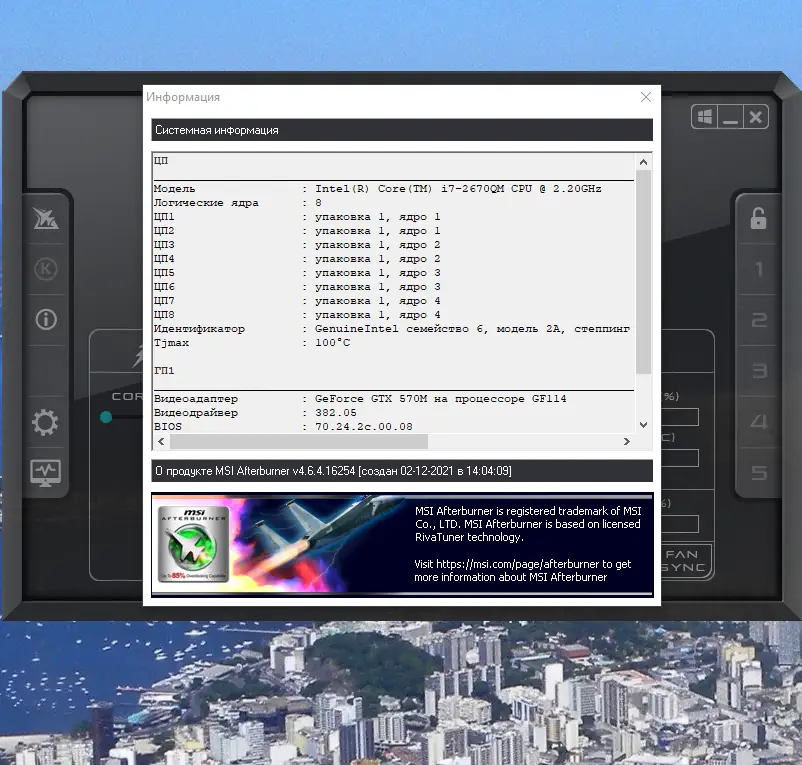Open Afterburner settings gear icon
Viewport: 802px width, 765px height.
pos(45,422)
